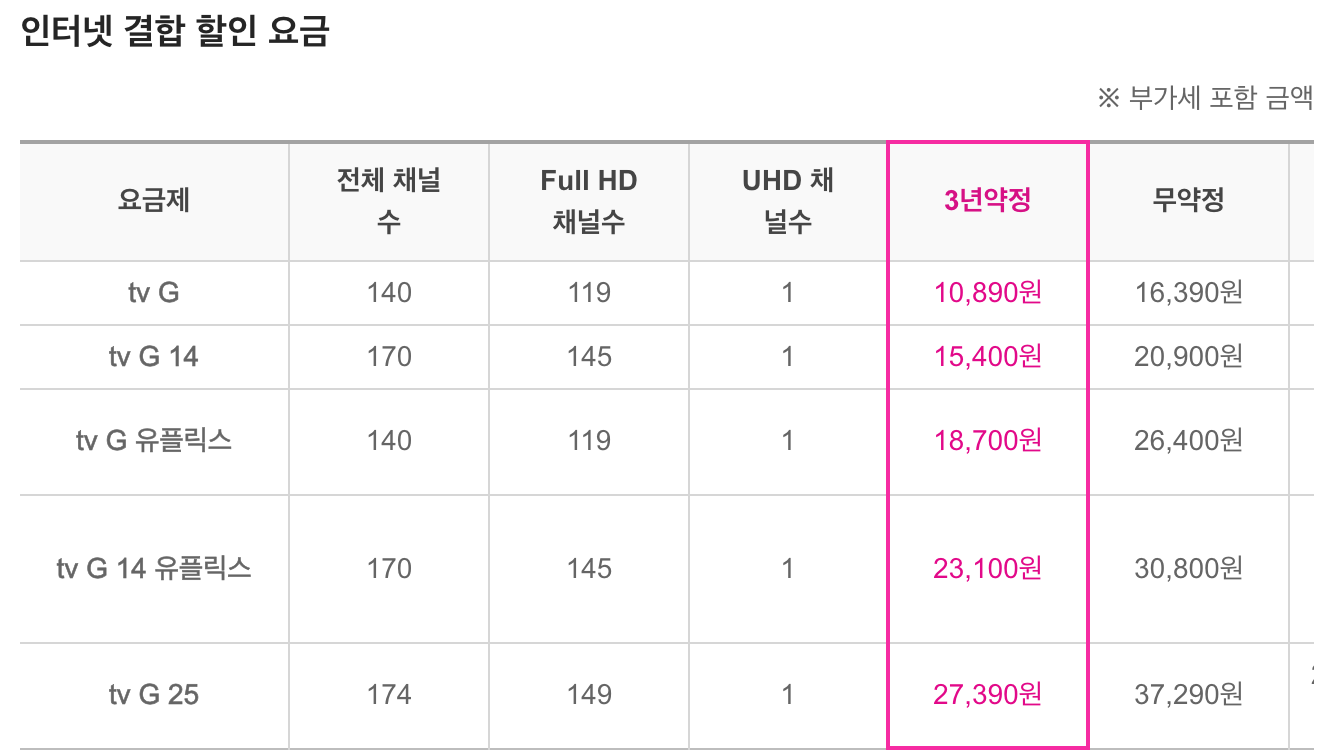Click the 무약정 column header
The image size is (1334, 750).
[x=1188, y=200]
